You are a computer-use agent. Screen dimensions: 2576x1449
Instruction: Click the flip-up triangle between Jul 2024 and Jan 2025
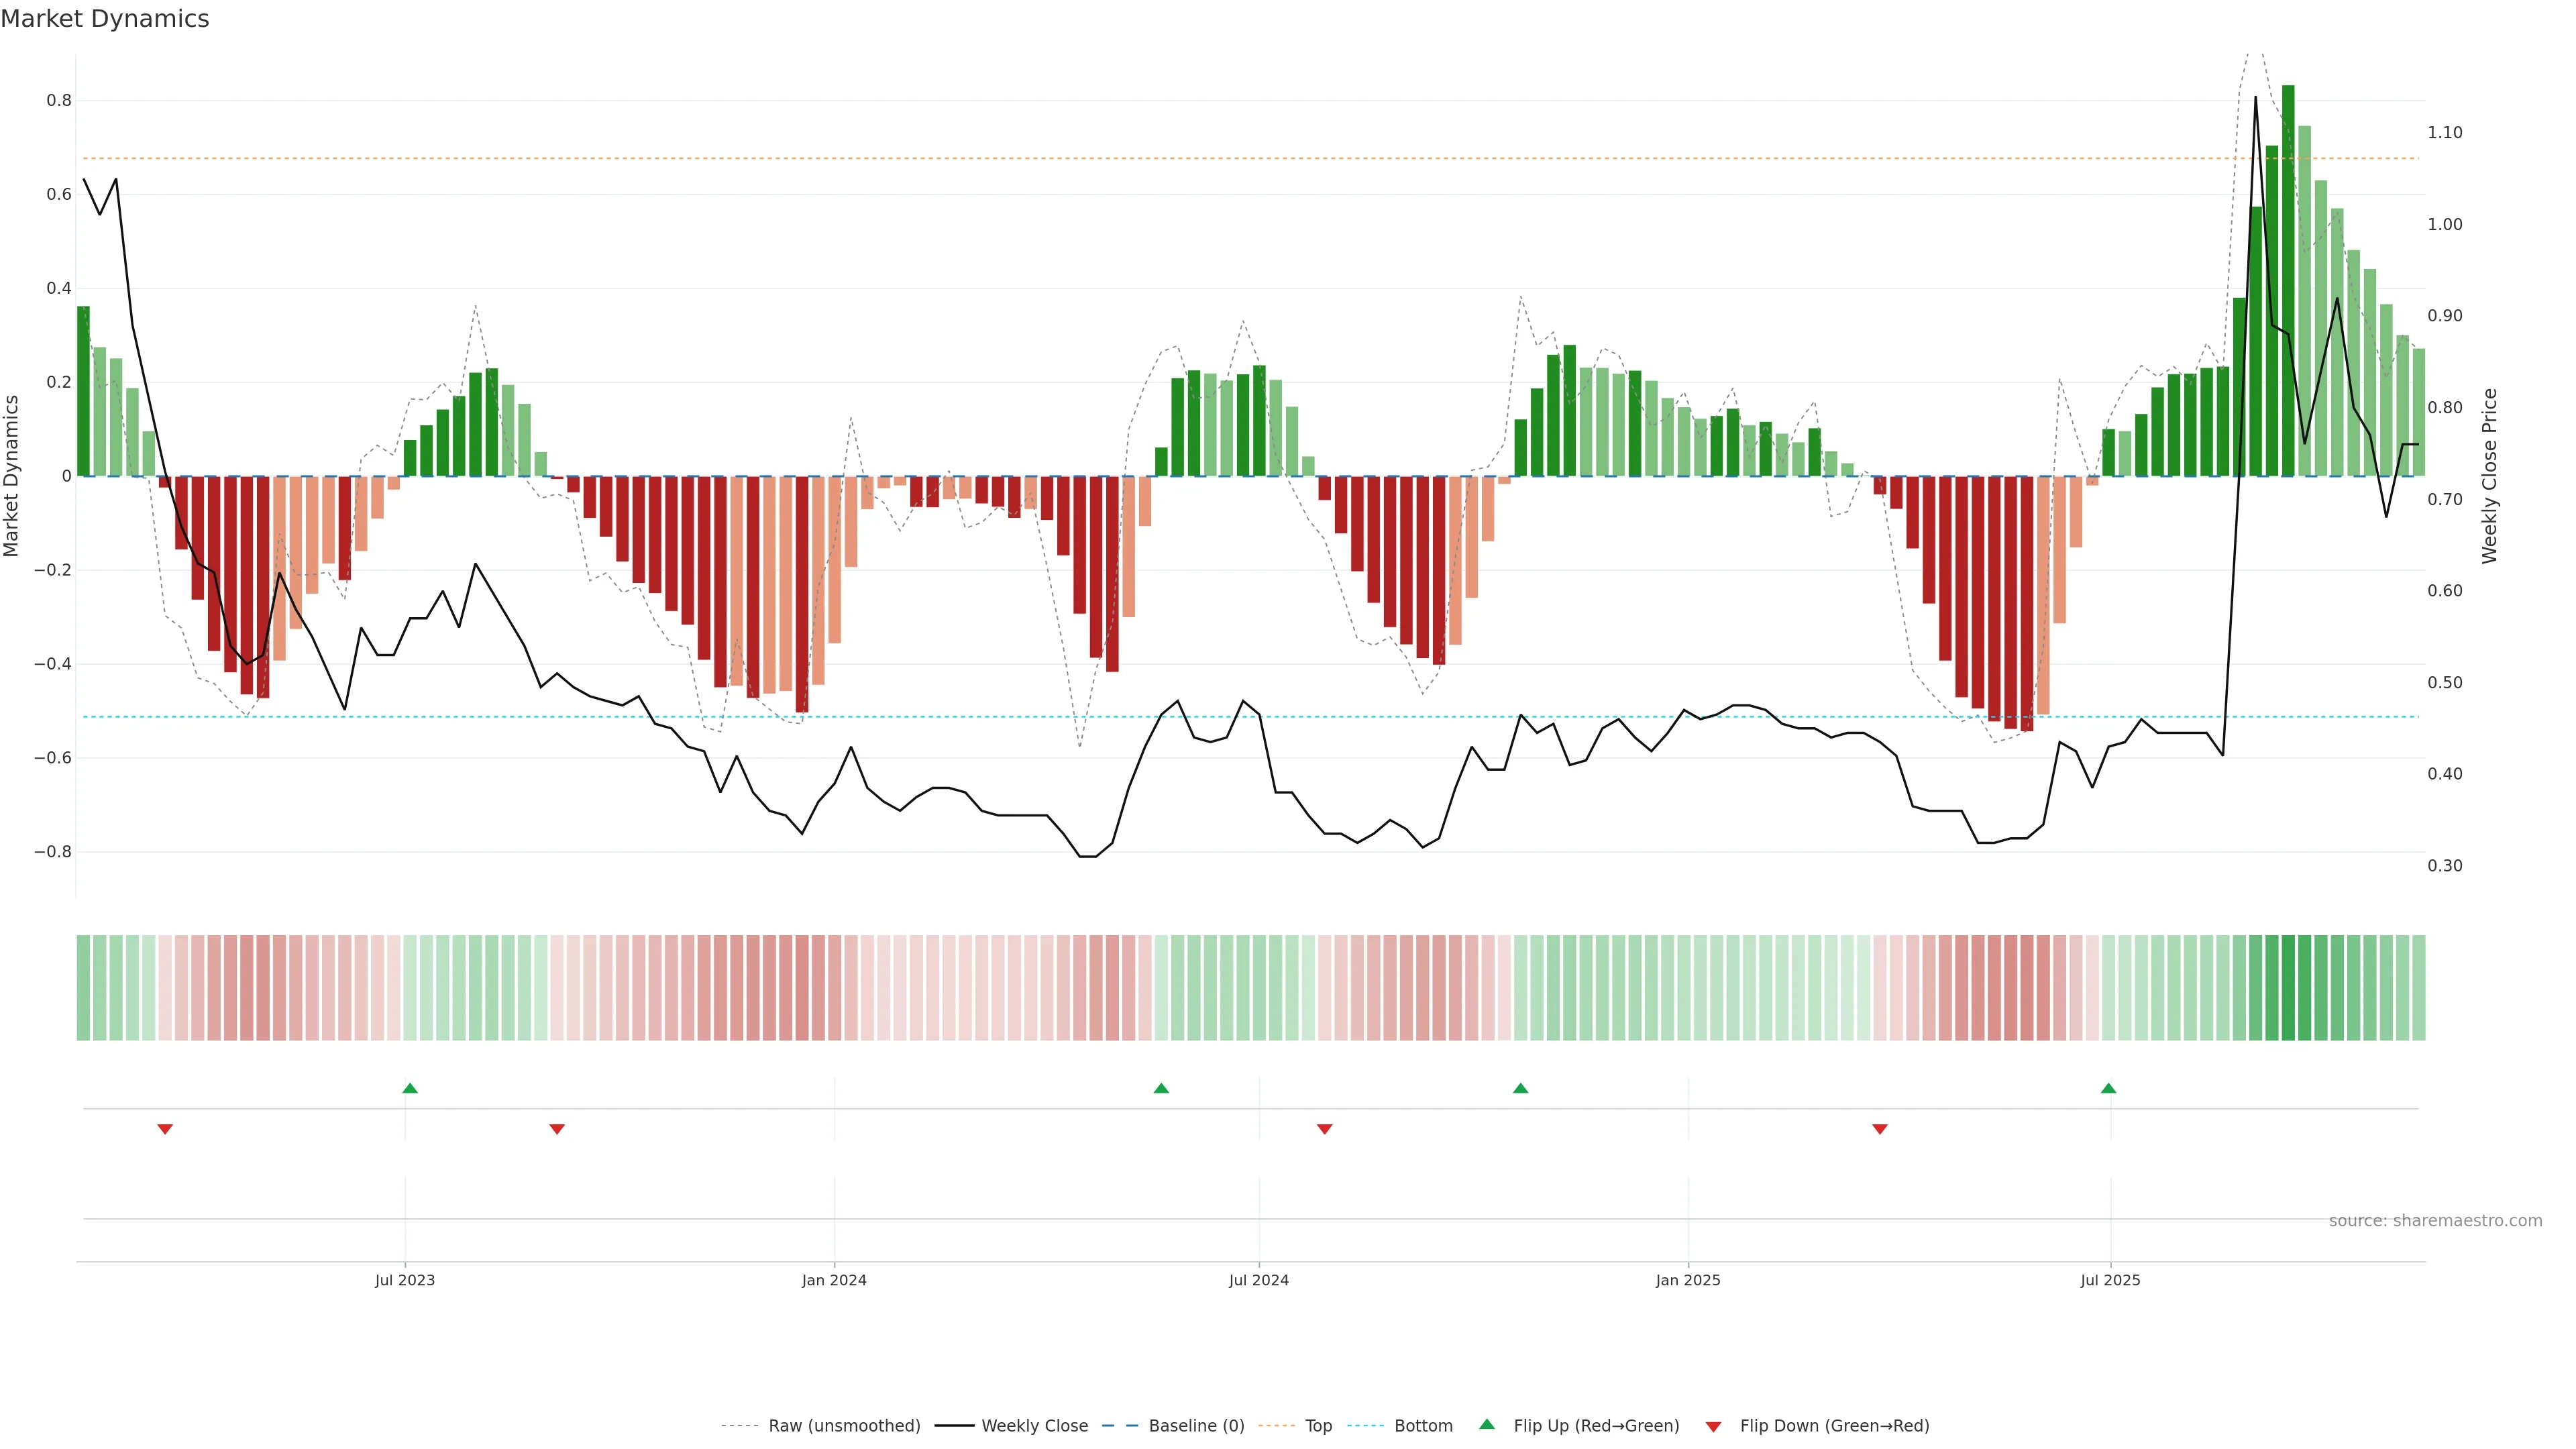click(x=1520, y=1088)
